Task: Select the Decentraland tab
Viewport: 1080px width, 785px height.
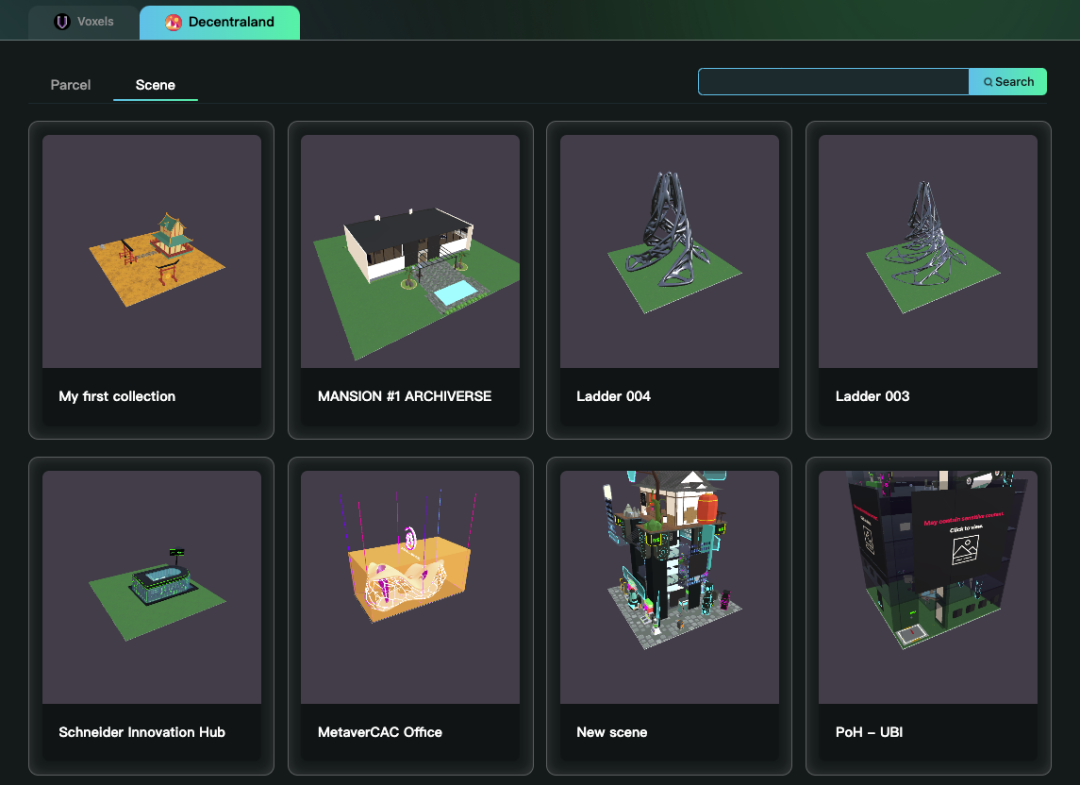Action: pyautogui.click(x=219, y=22)
